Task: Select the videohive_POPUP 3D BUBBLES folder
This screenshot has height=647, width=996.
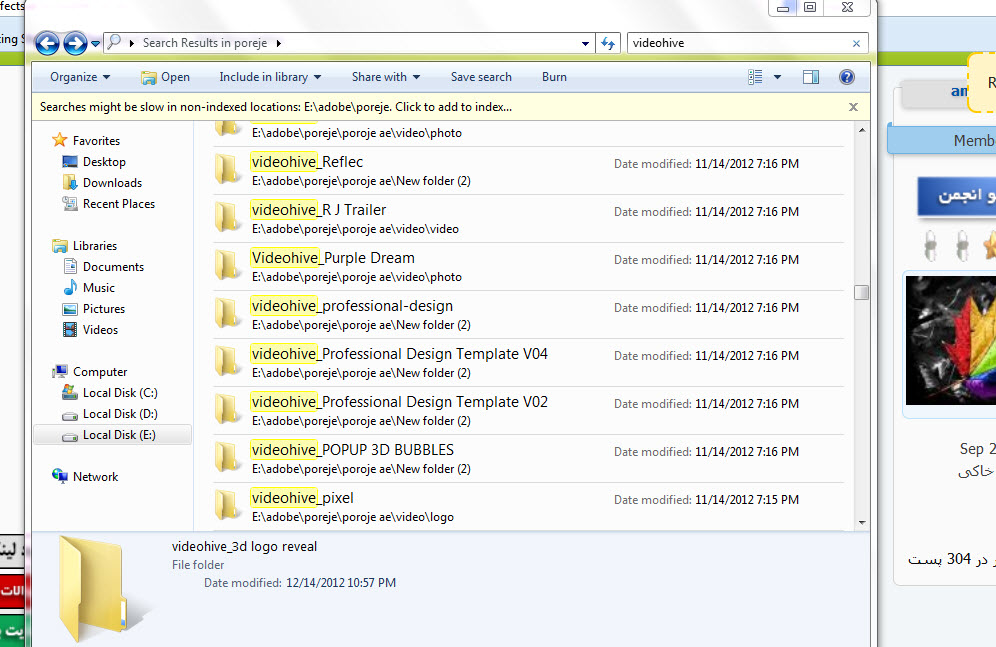Action: pos(528,458)
